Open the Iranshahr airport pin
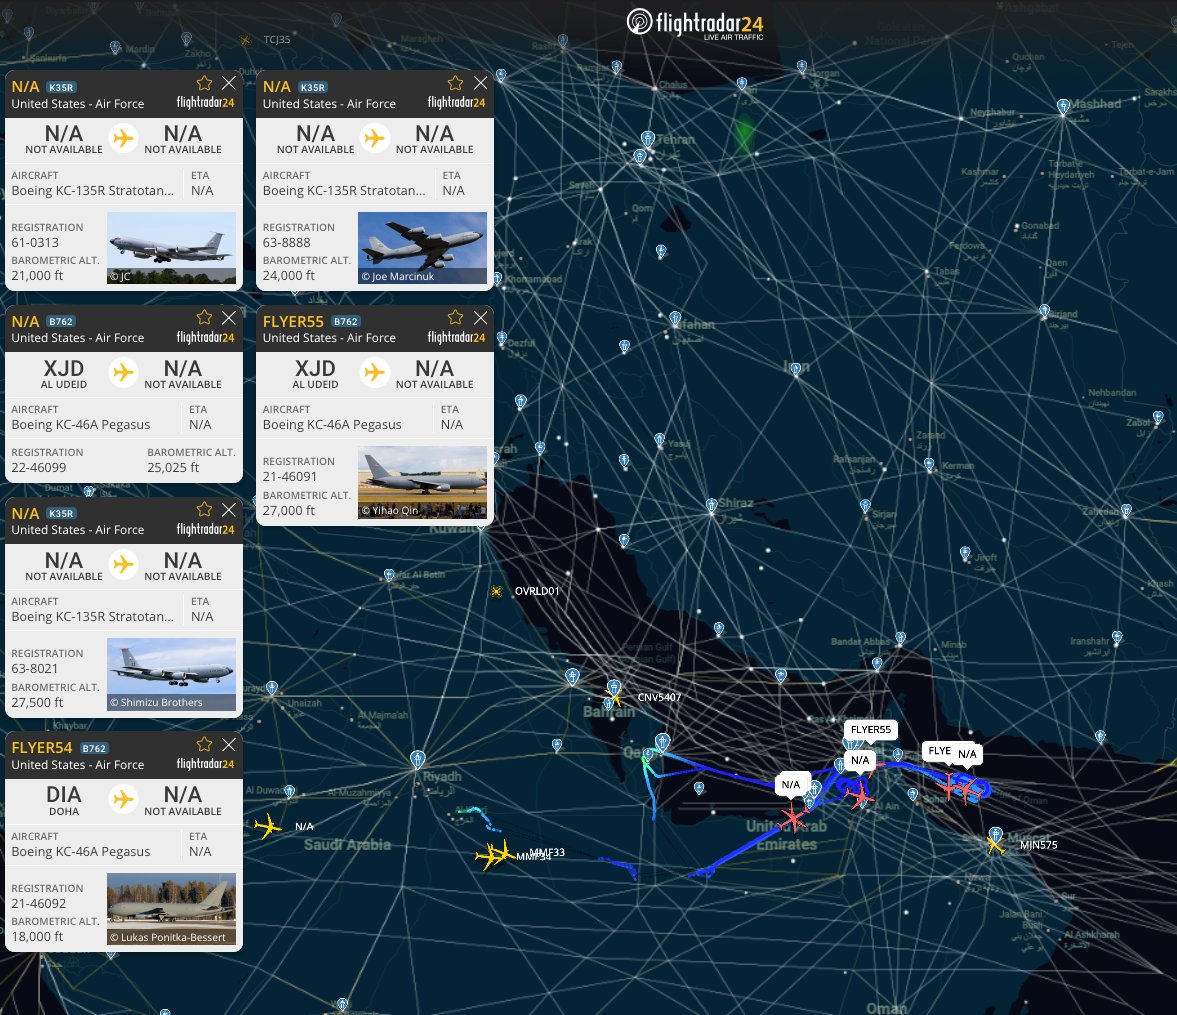Image resolution: width=1177 pixels, height=1015 pixels. 1117,637
